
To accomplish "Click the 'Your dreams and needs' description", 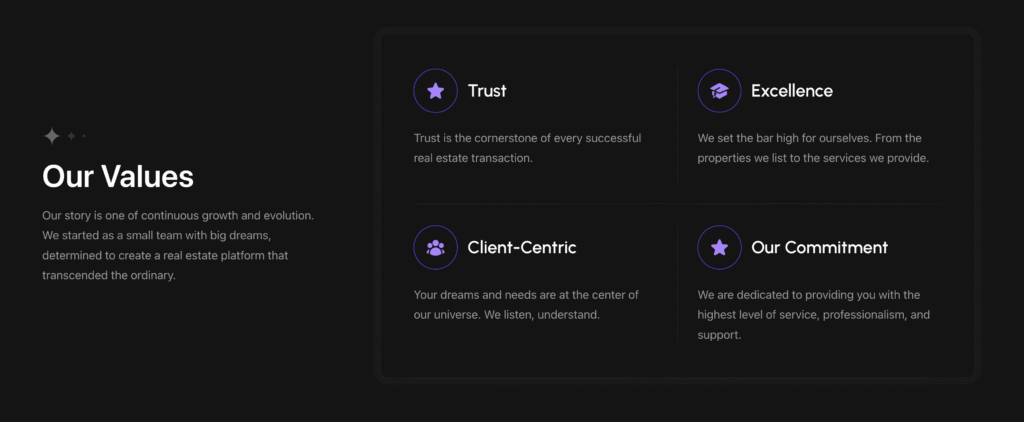I will [526, 305].
